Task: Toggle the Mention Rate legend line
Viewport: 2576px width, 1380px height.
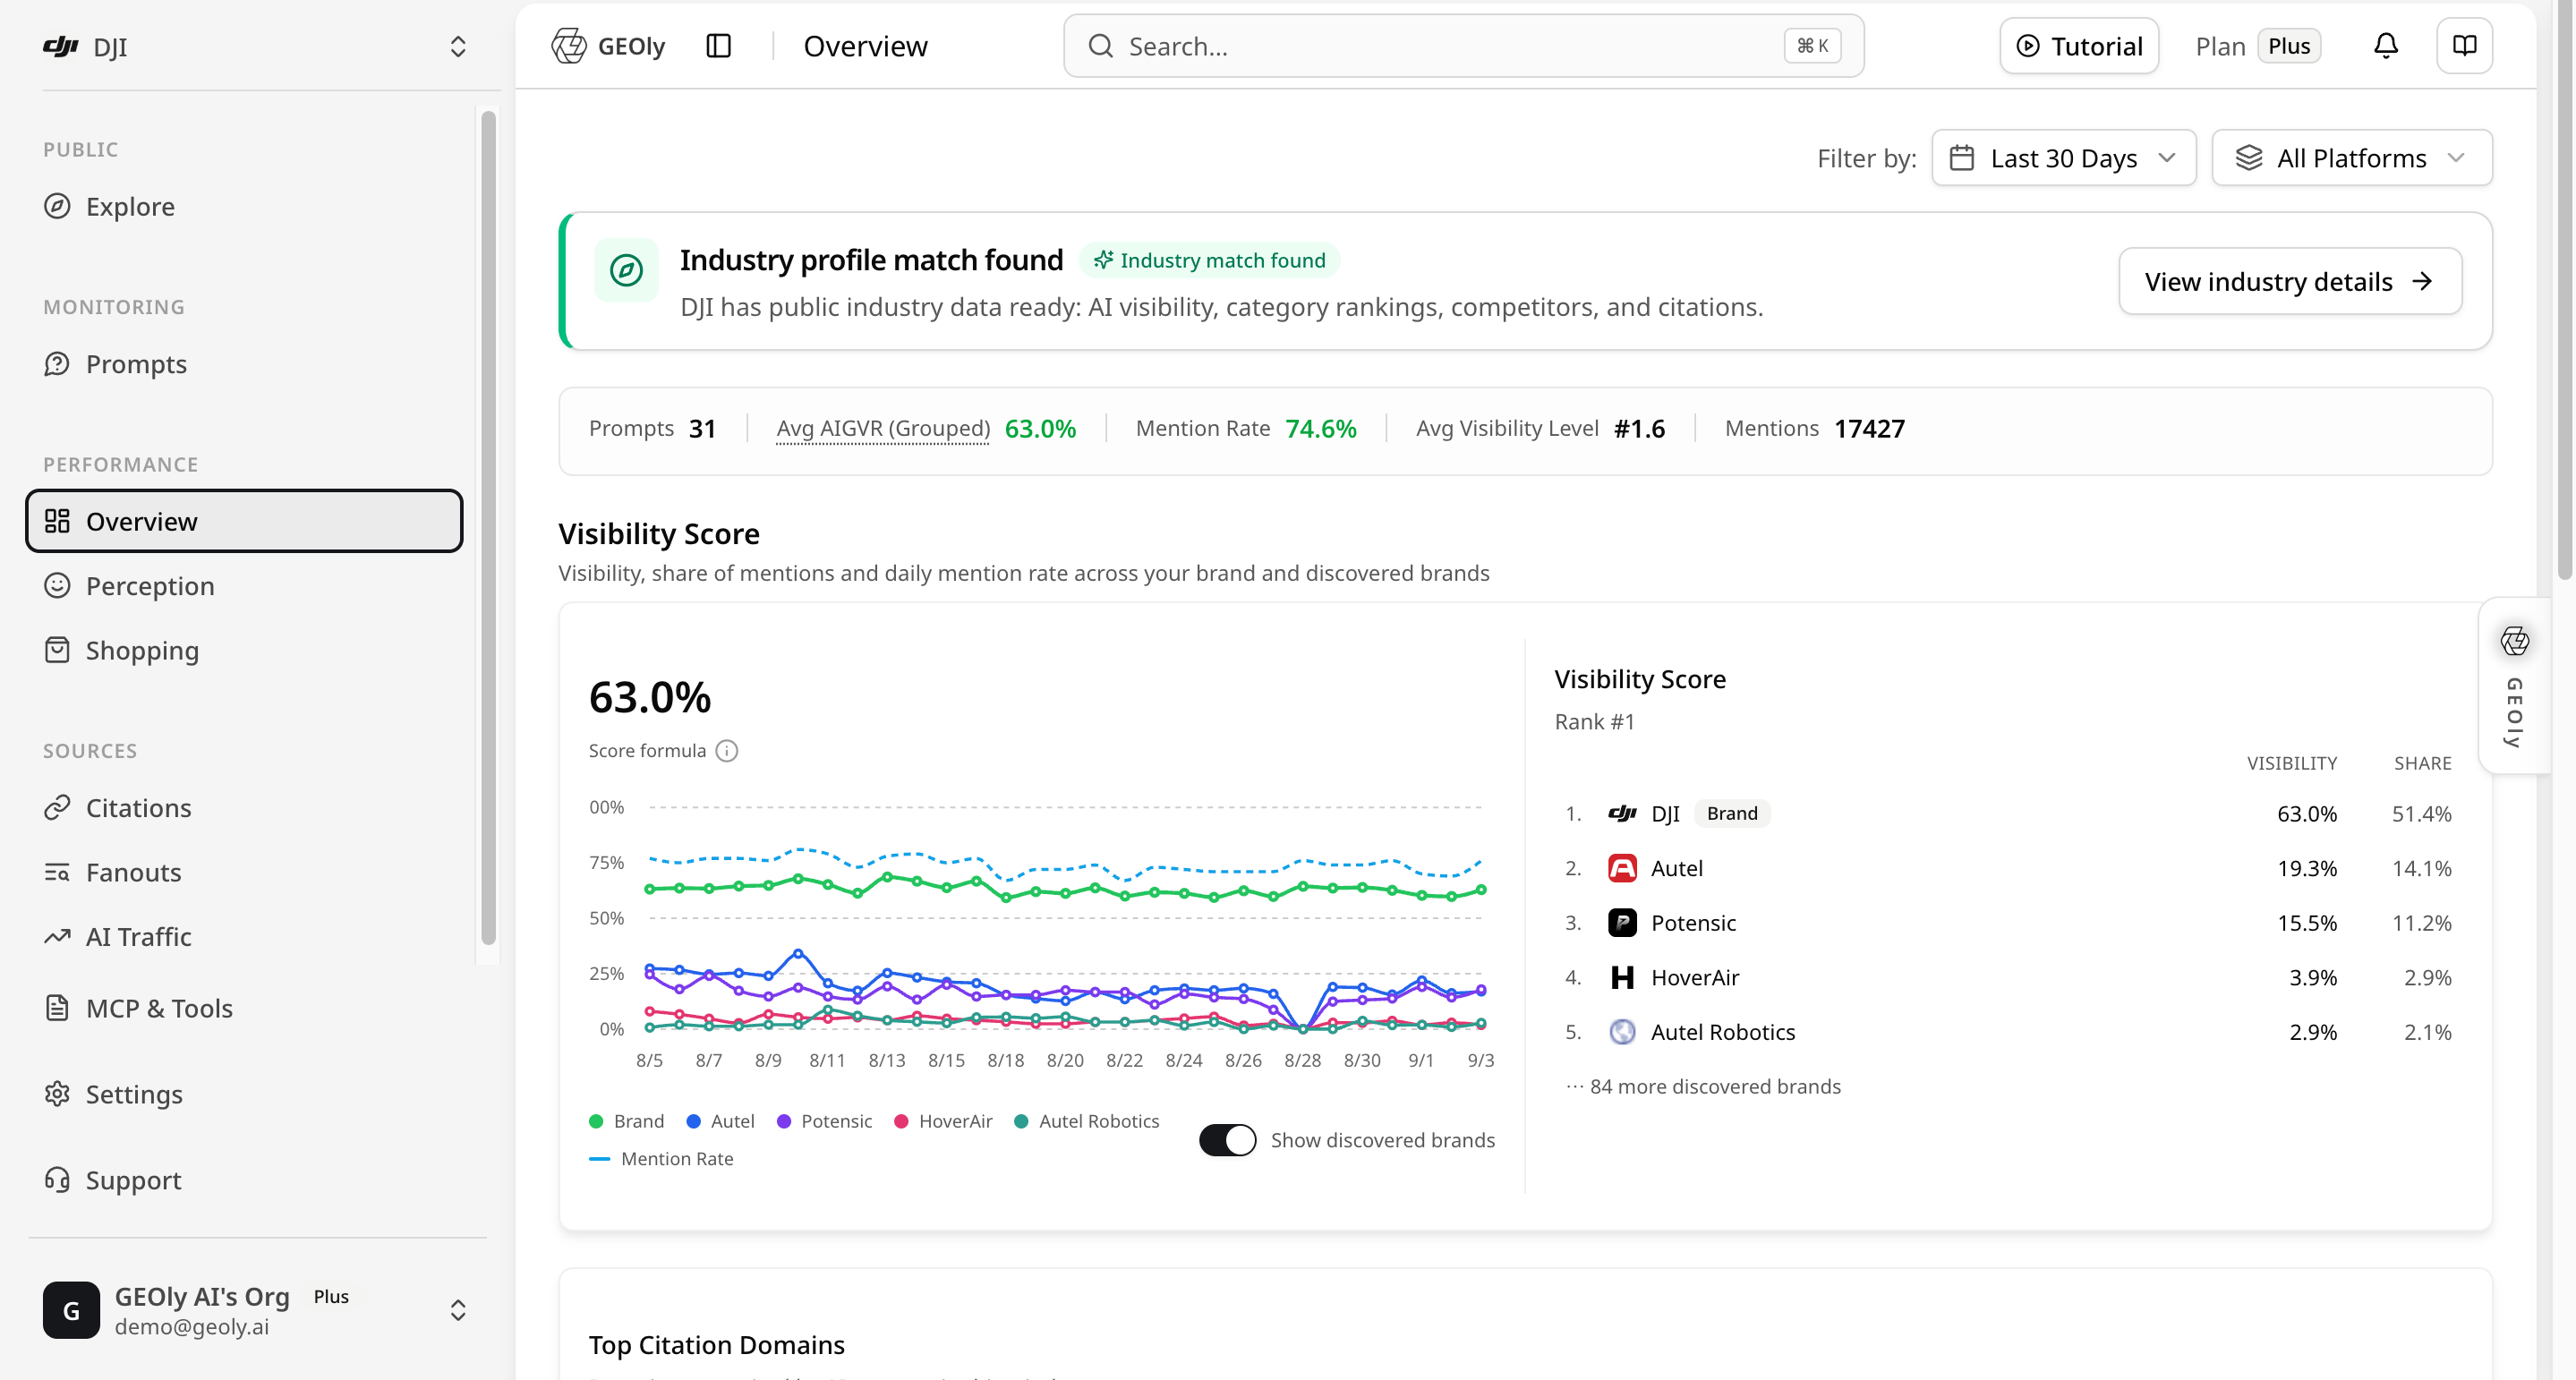Action: [x=661, y=1158]
